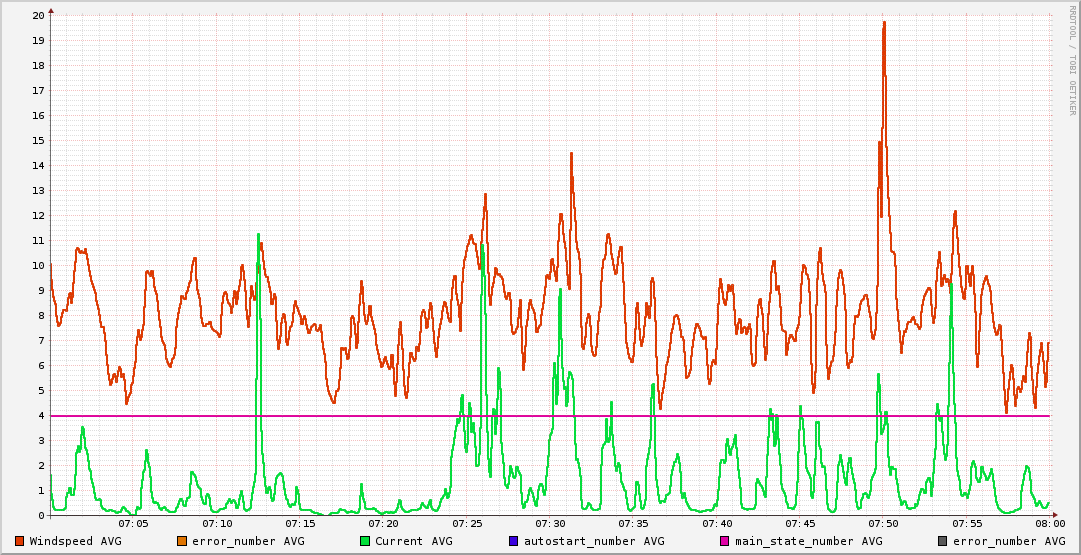Viewport: 1081px width, 555px height.
Task: Click the y-axis value 17
Action: [39, 90]
